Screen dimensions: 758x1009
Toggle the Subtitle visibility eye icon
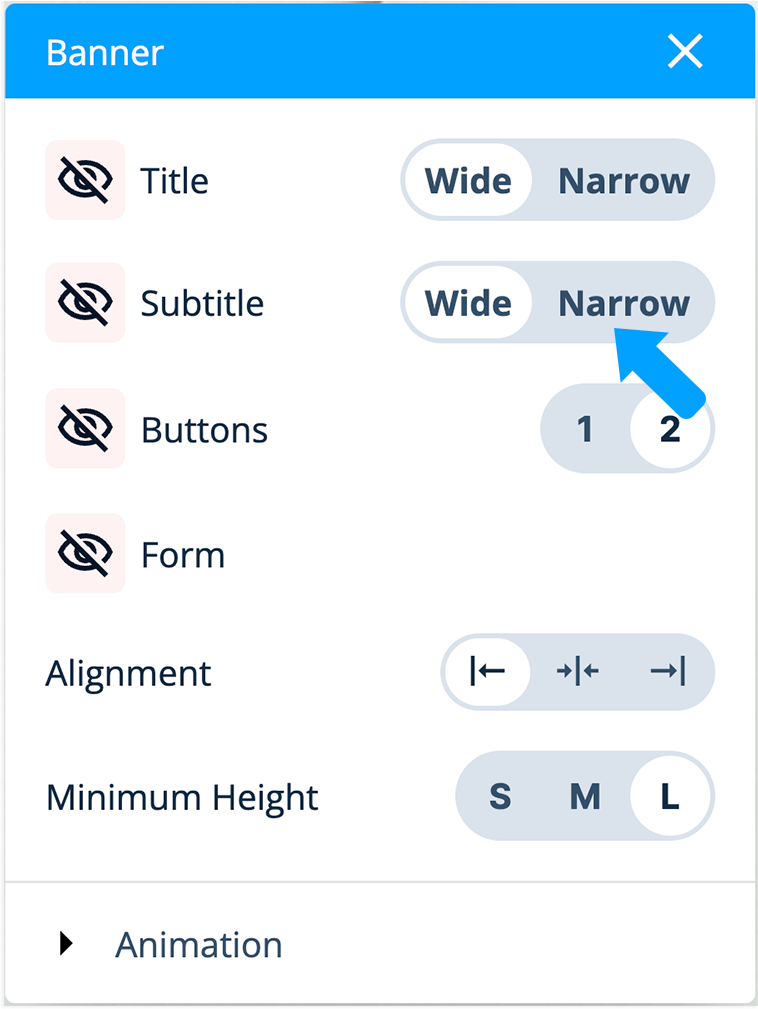click(x=85, y=302)
